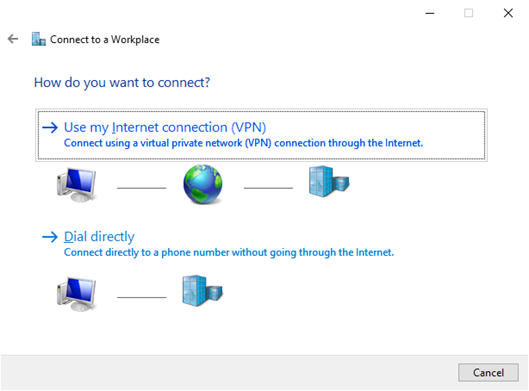Select Use my Internet connection (VPN)
This screenshot has height=391, width=529.
click(261, 135)
